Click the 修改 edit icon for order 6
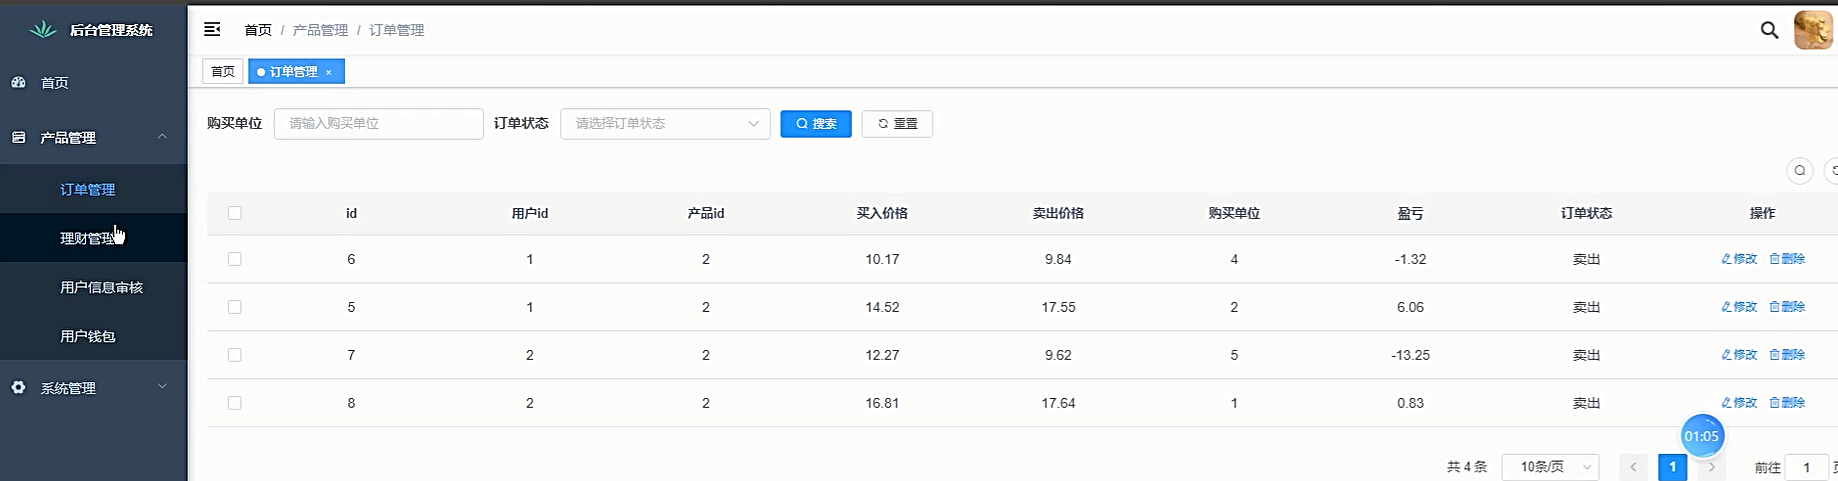 (1726, 259)
